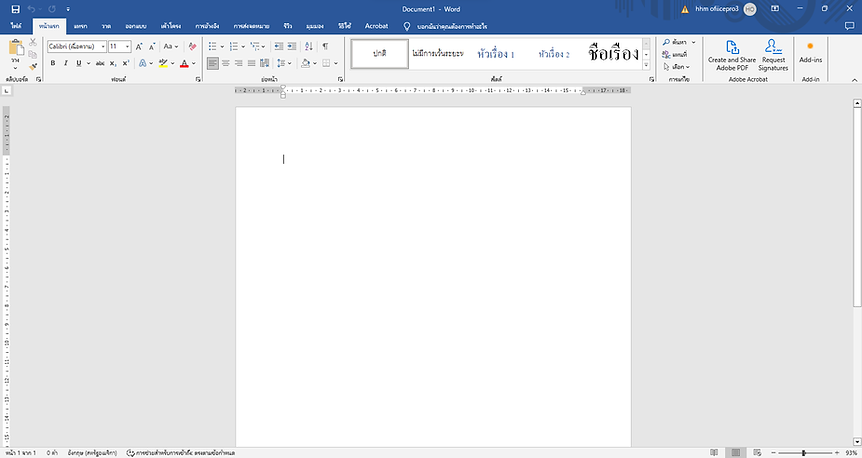Screen dimensions: 862x458
Task: Click Create and Share Adobe PDF
Action: [732, 55]
